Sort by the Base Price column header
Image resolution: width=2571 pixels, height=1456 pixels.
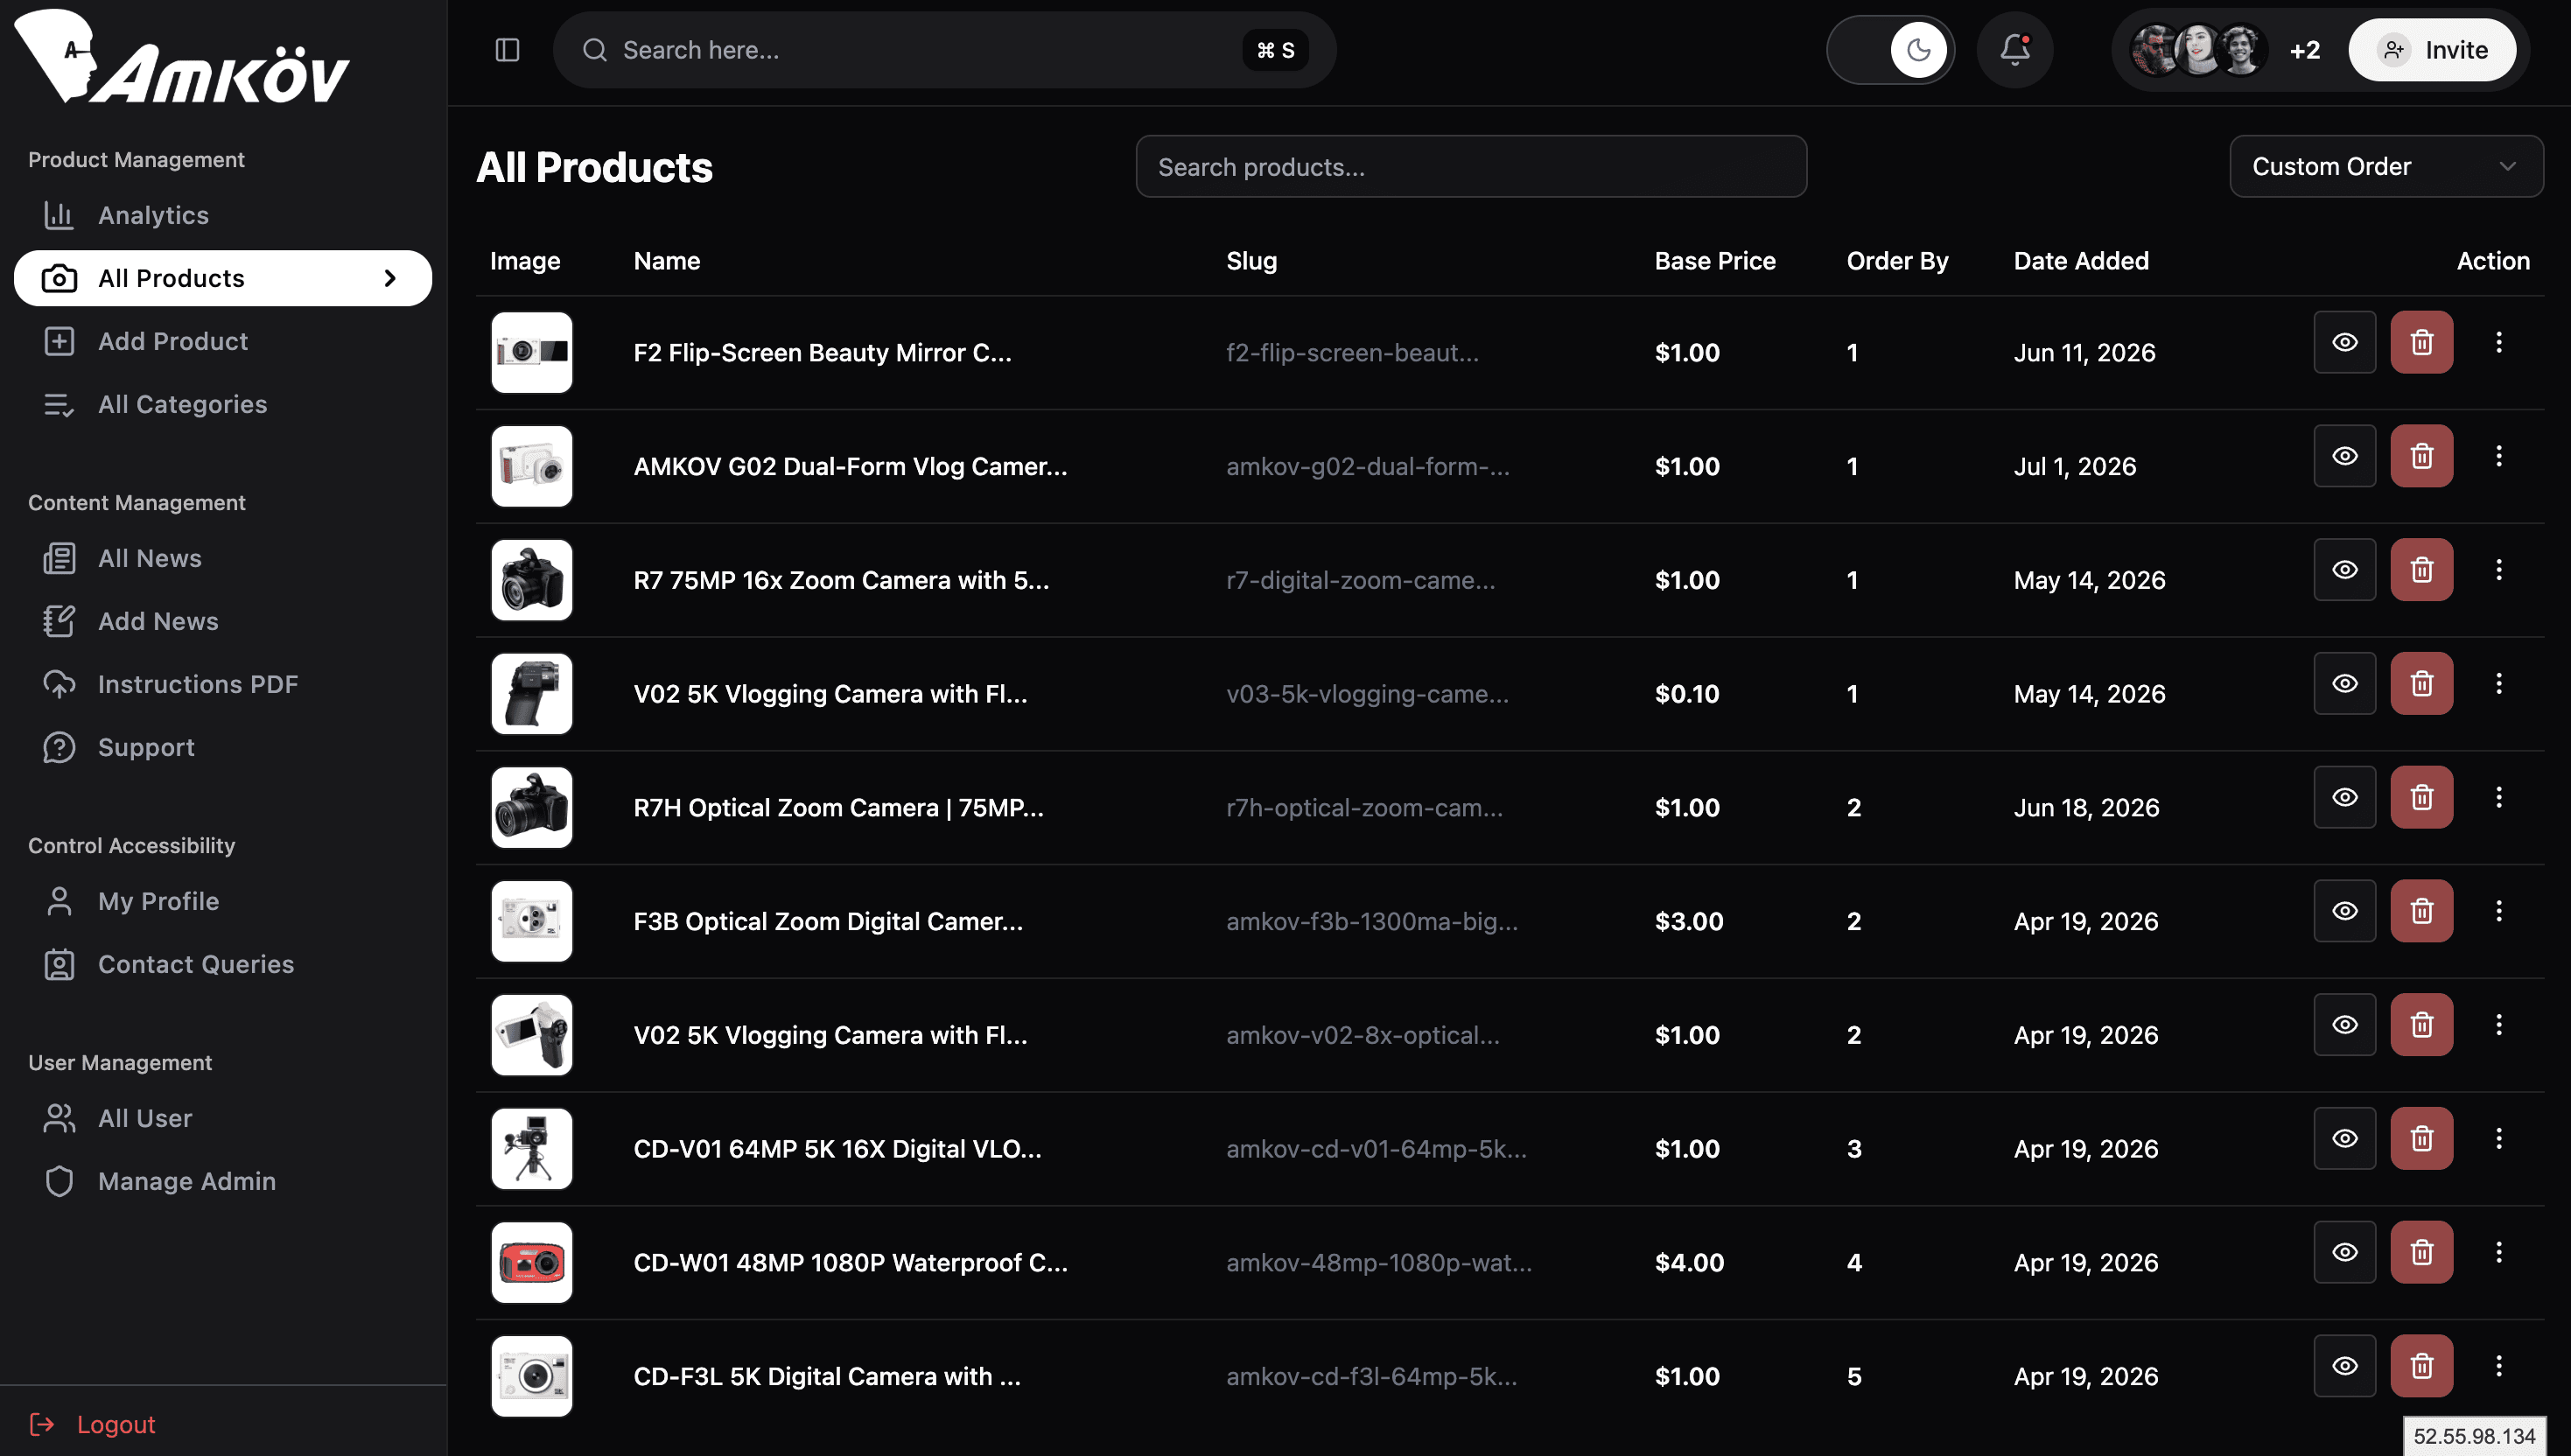point(1715,261)
